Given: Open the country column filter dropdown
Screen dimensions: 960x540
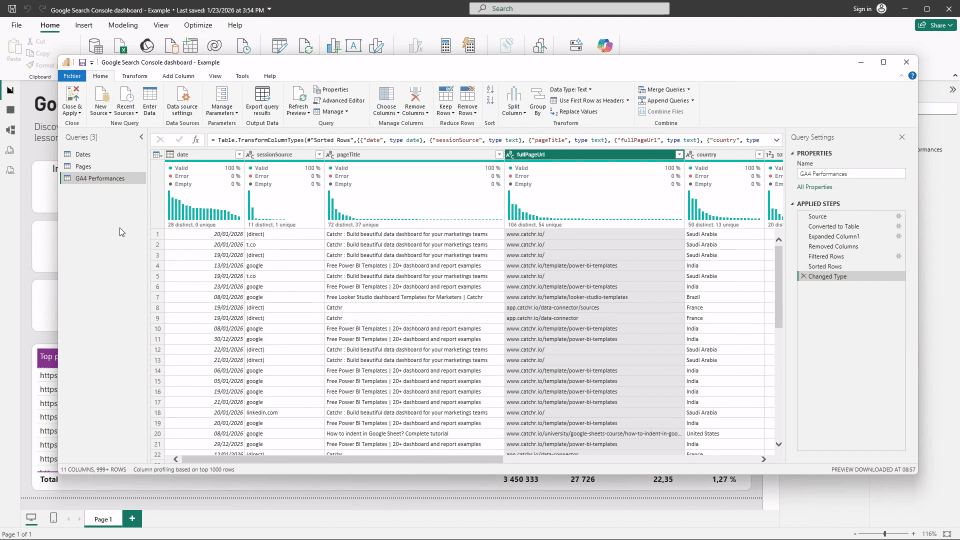Looking at the screenshot, I should click(x=759, y=155).
